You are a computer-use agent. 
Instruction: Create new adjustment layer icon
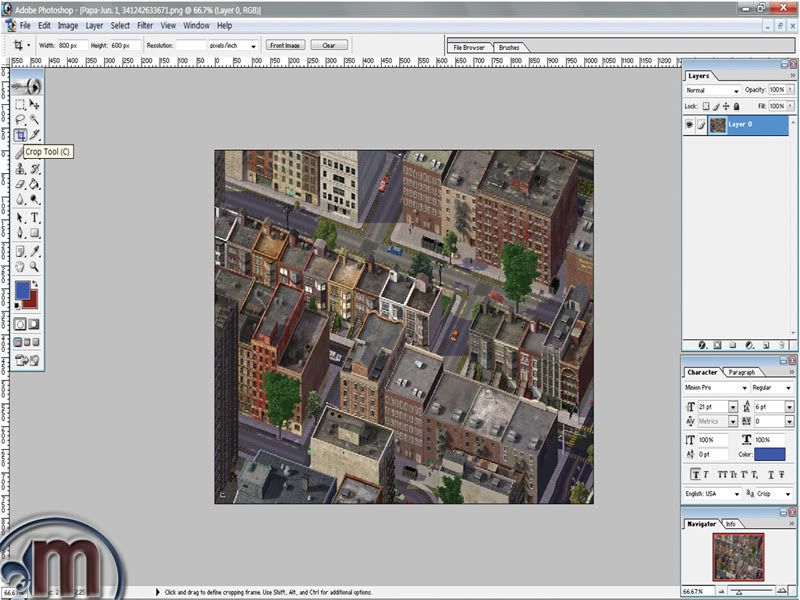coord(749,345)
